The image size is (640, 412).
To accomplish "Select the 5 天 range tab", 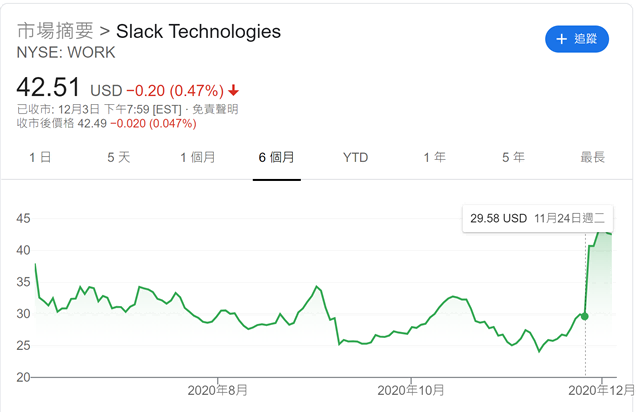I will click(118, 157).
